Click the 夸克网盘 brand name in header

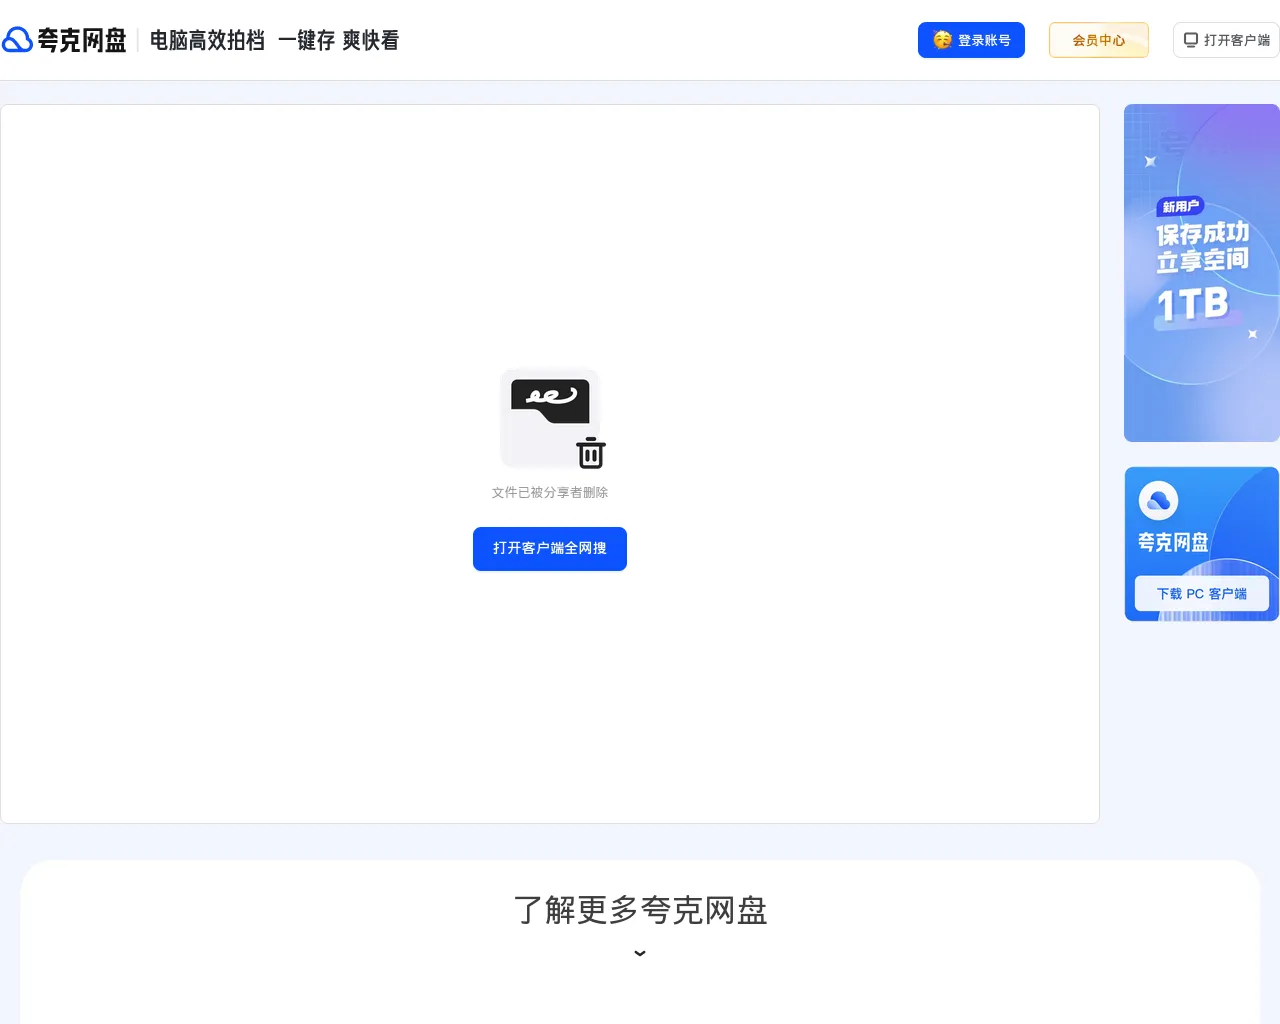click(x=82, y=40)
